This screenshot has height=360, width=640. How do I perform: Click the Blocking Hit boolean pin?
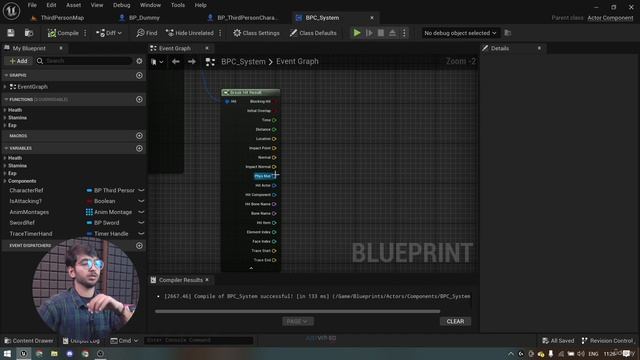pos(275,101)
